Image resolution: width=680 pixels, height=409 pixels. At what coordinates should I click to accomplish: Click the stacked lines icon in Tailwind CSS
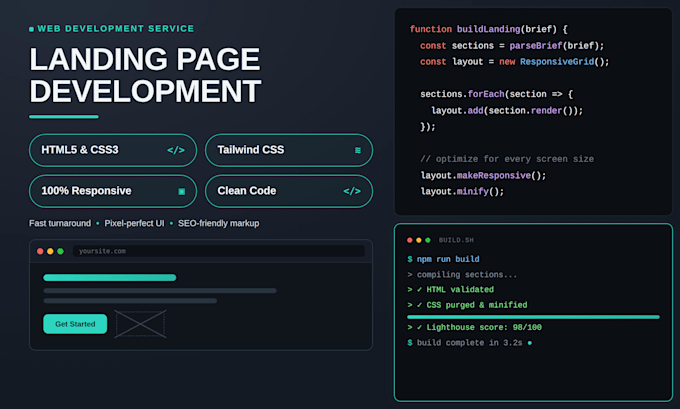(358, 150)
